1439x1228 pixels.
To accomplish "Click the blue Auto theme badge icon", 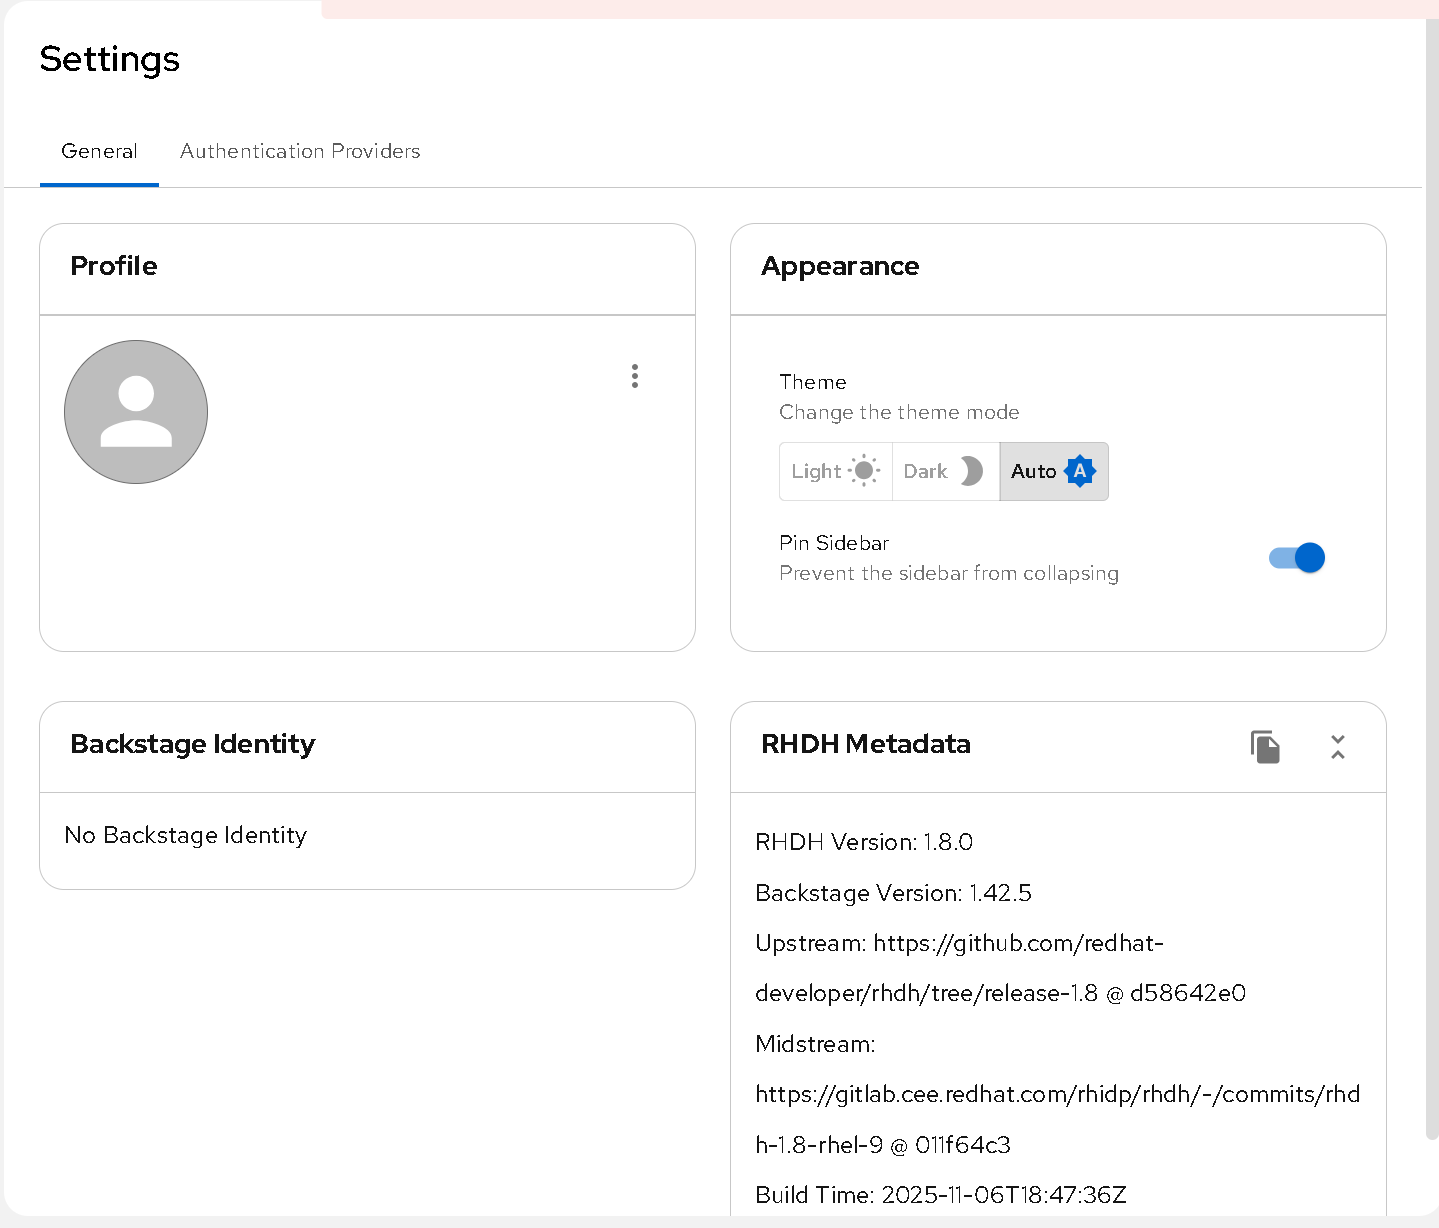I will [1080, 471].
